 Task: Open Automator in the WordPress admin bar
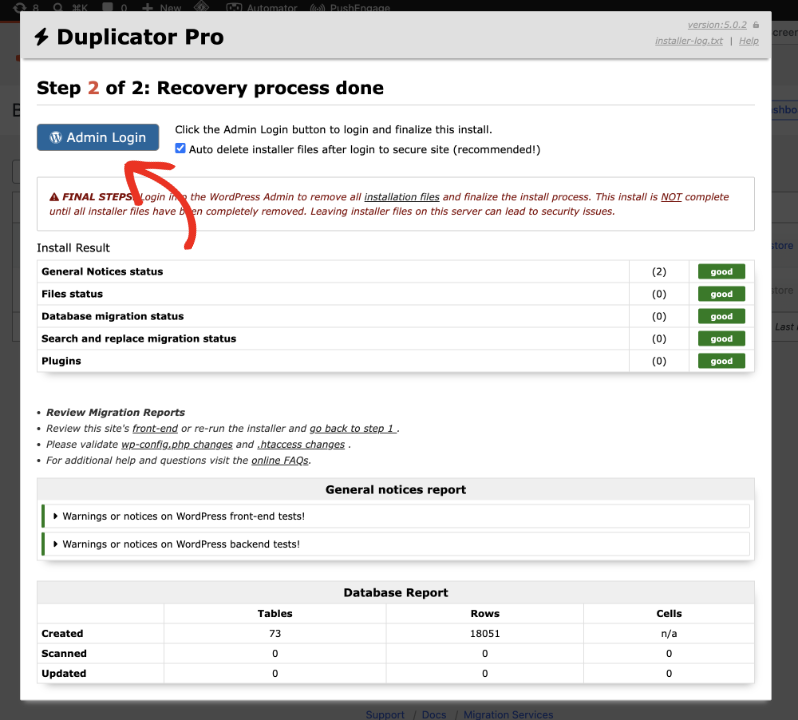pos(262,7)
